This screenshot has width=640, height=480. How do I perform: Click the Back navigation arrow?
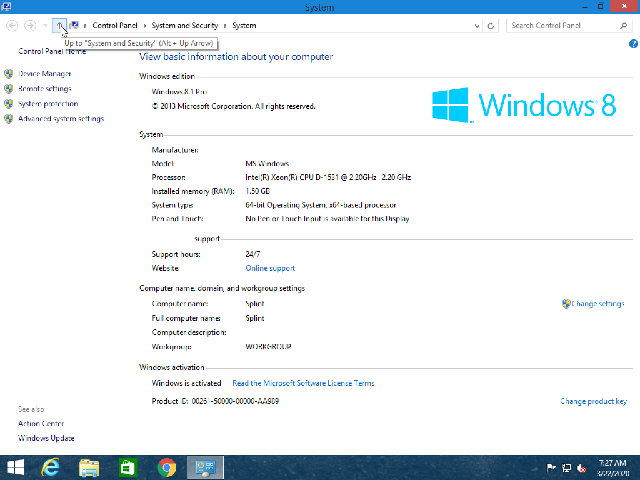pyautogui.click(x=12, y=26)
